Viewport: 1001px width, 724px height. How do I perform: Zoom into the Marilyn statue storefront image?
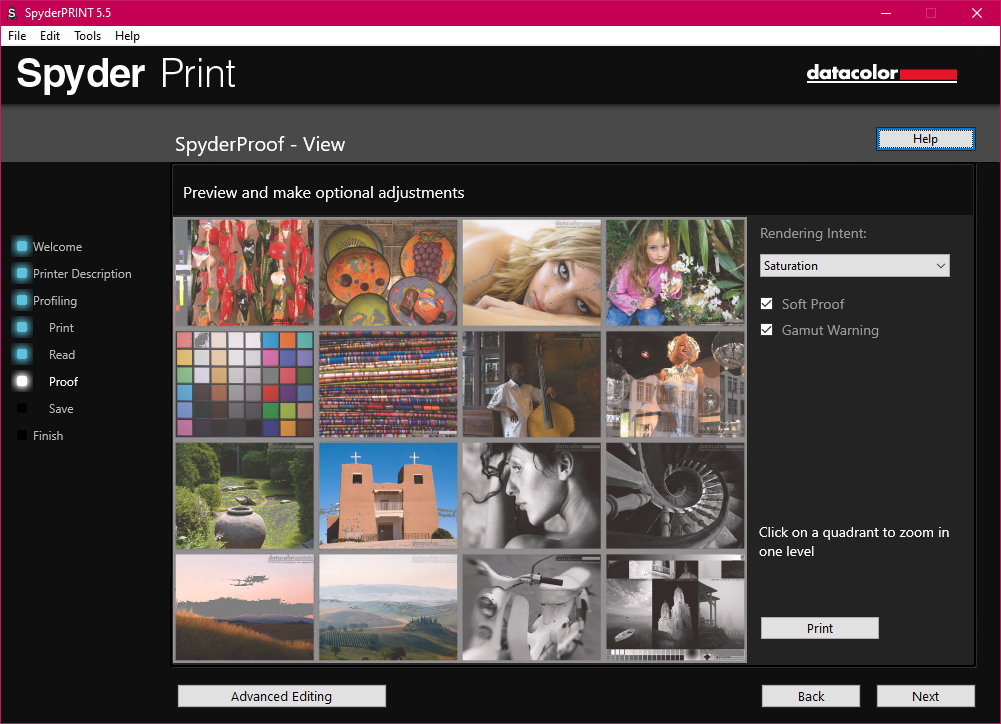pos(675,384)
